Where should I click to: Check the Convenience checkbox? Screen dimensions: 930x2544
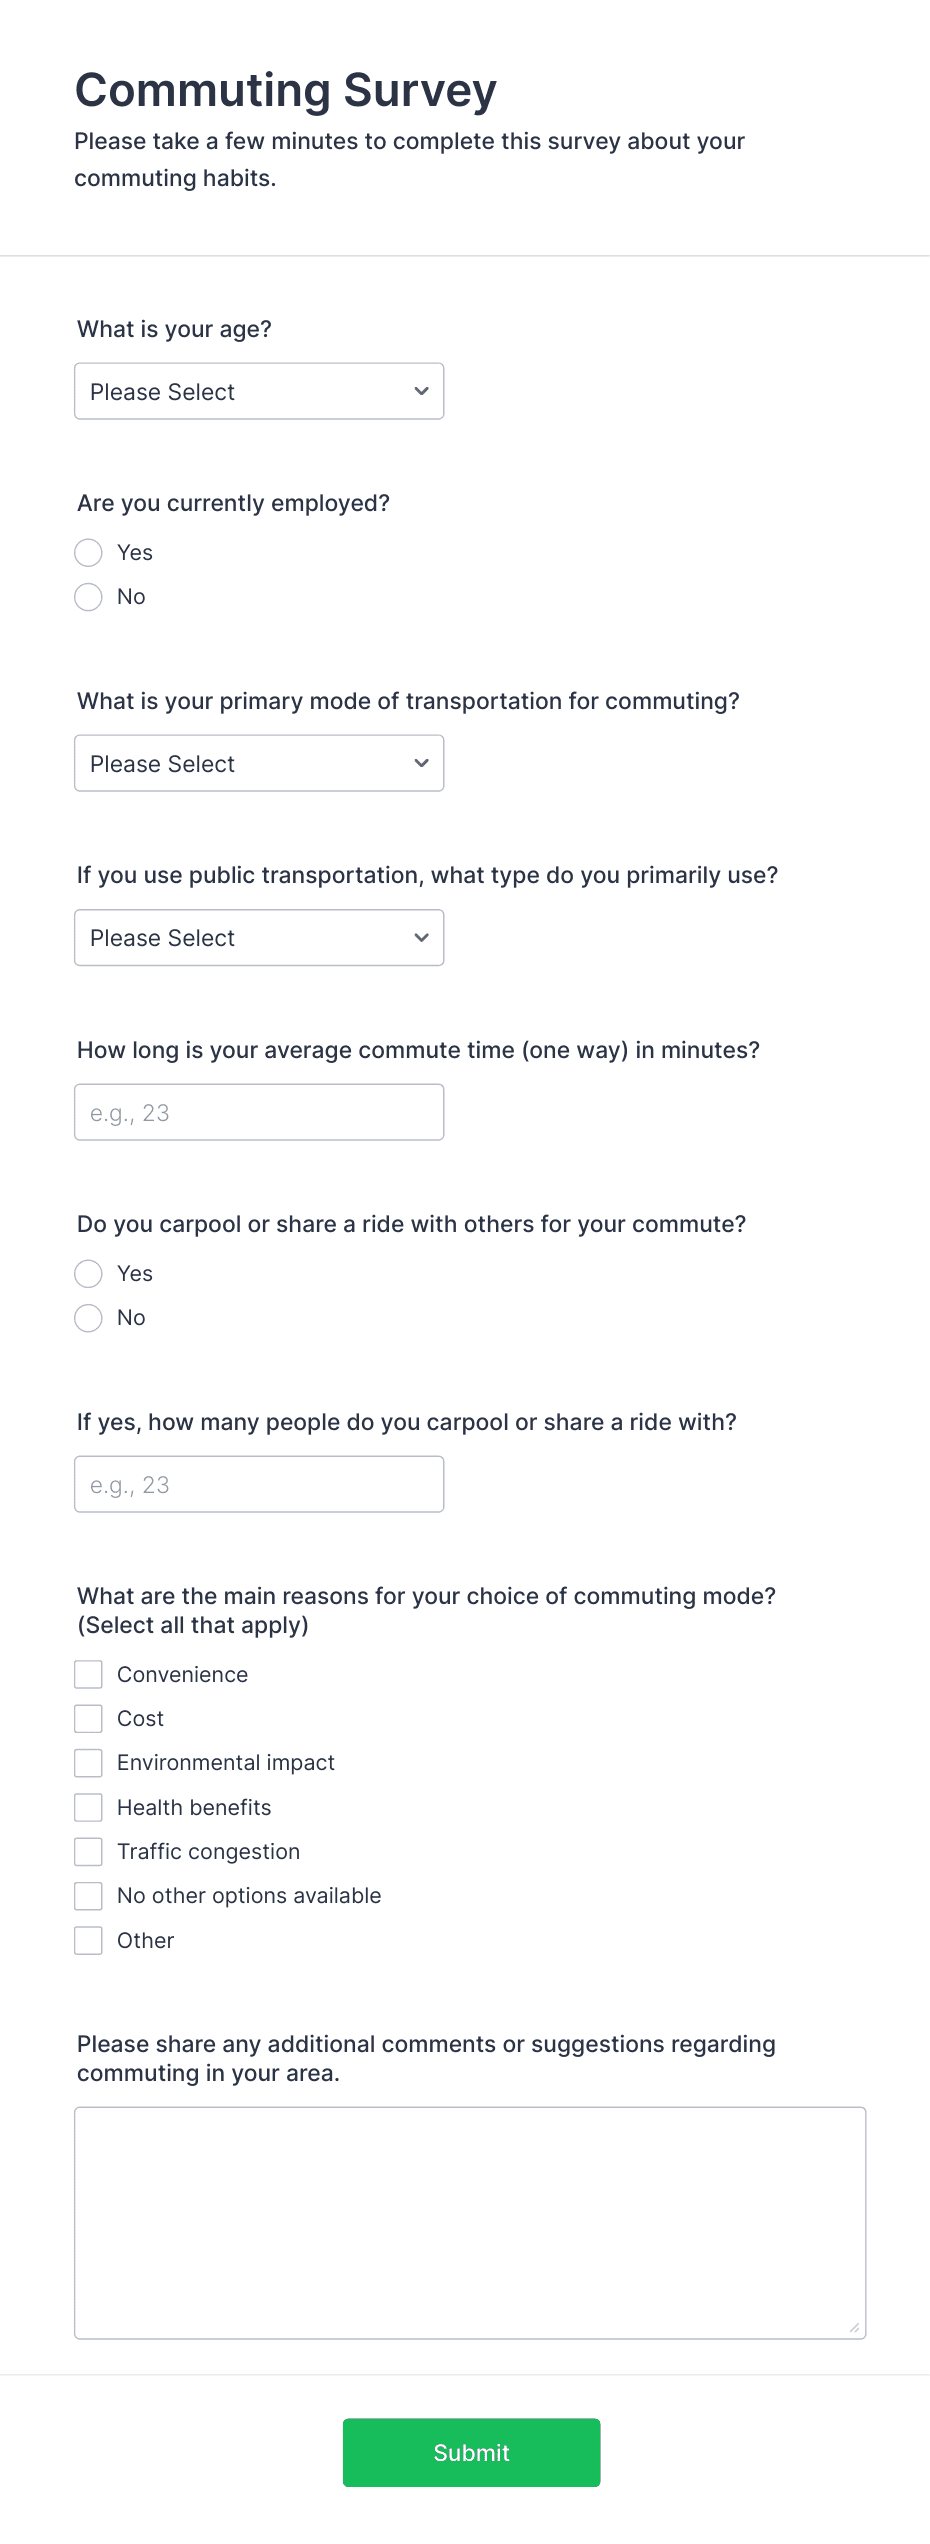[88, 1674]
